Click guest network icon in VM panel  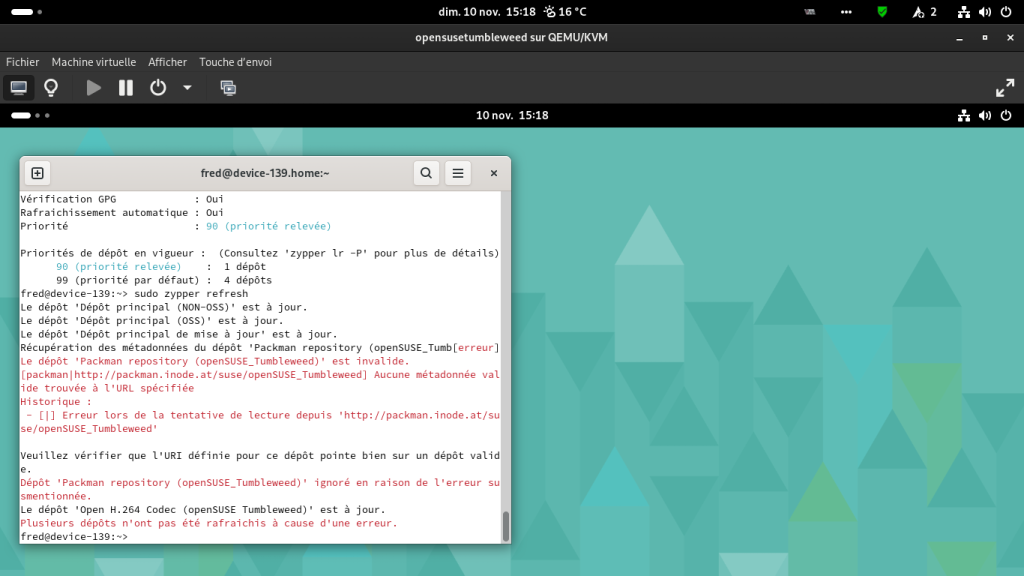tap(964, 116)
